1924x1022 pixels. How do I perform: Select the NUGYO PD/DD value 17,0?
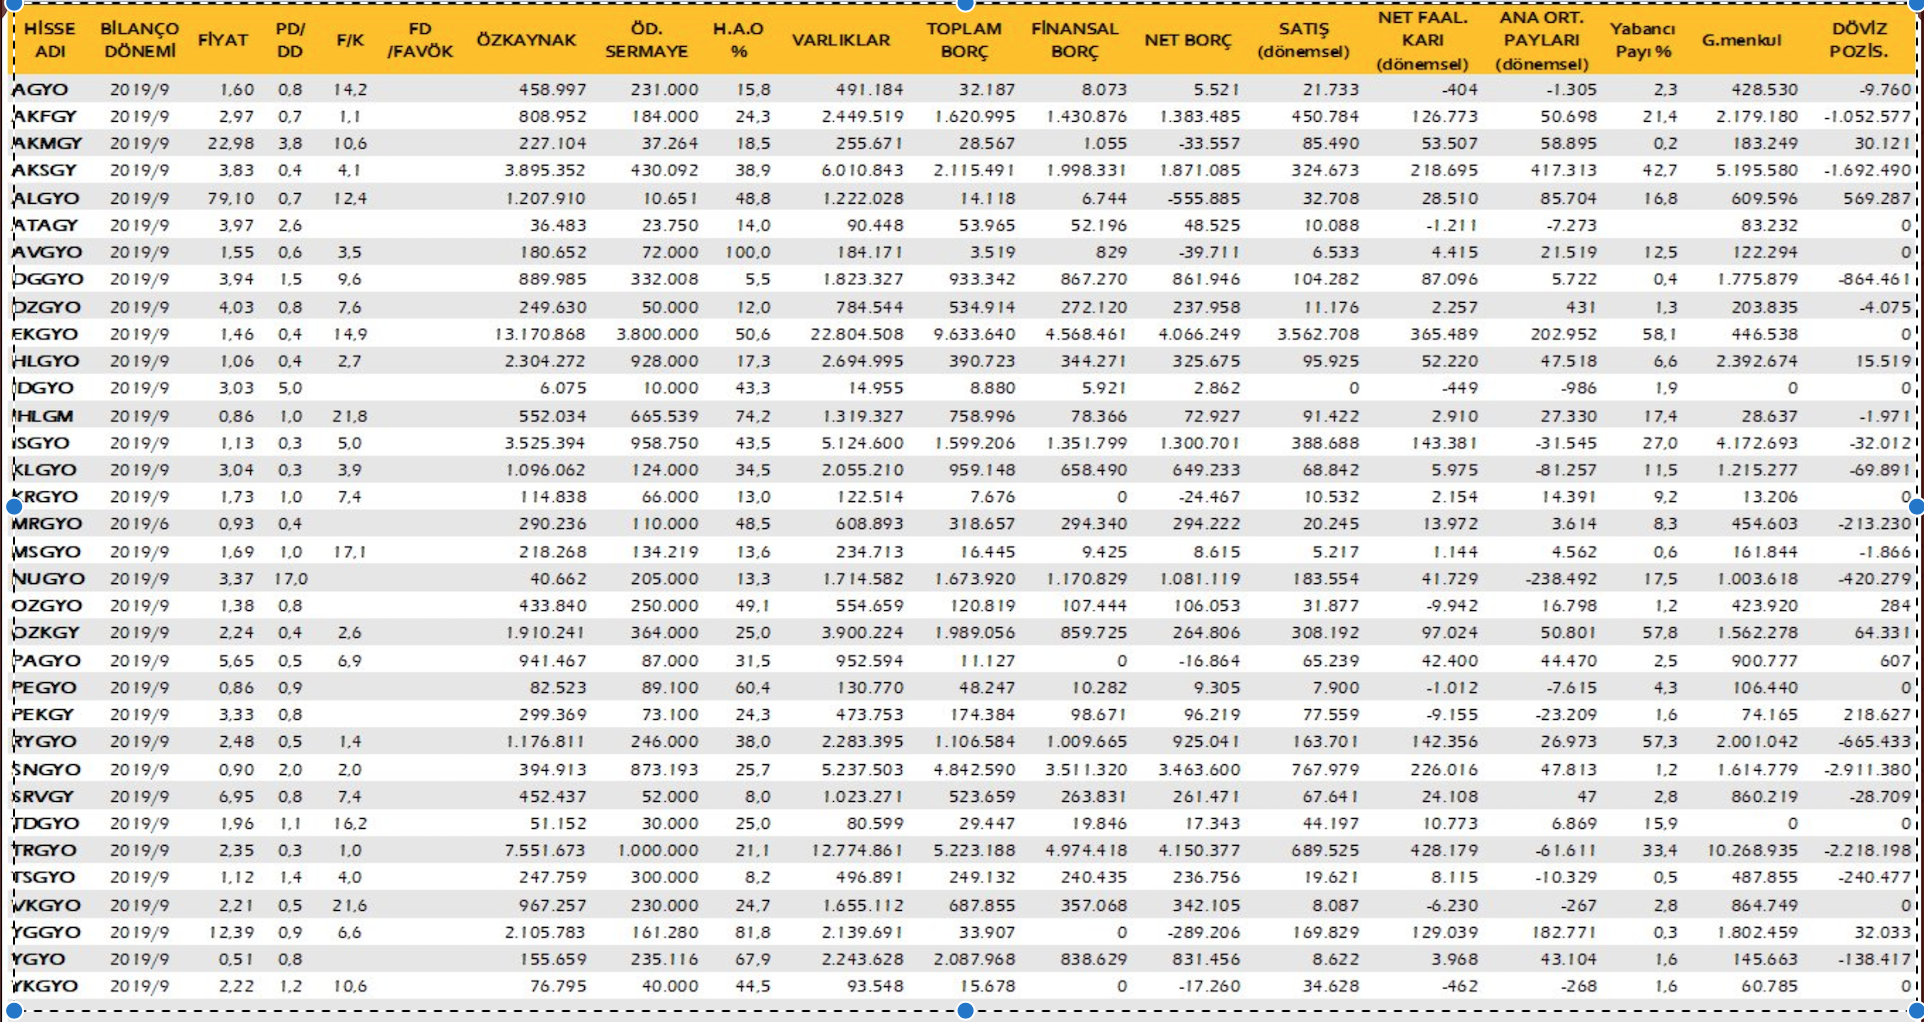[291, 579]
